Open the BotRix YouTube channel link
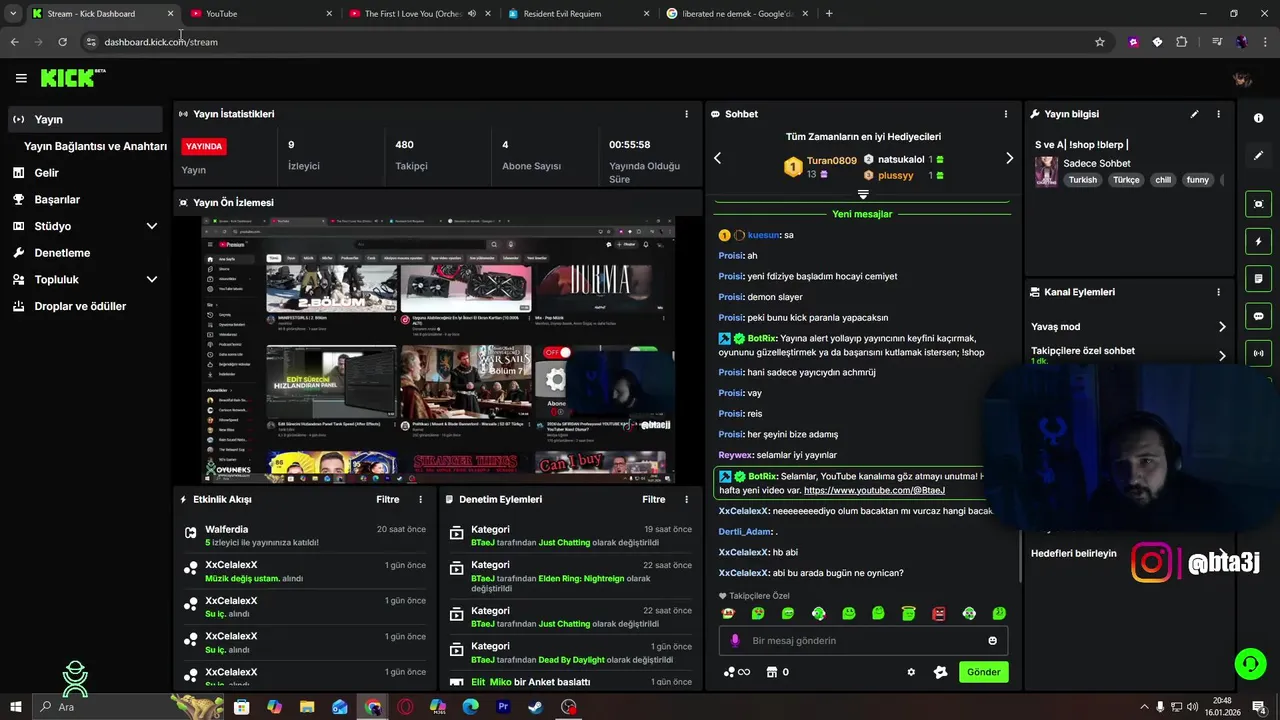1280x720 pixels. pyautogui.click(x=874, y=490)
